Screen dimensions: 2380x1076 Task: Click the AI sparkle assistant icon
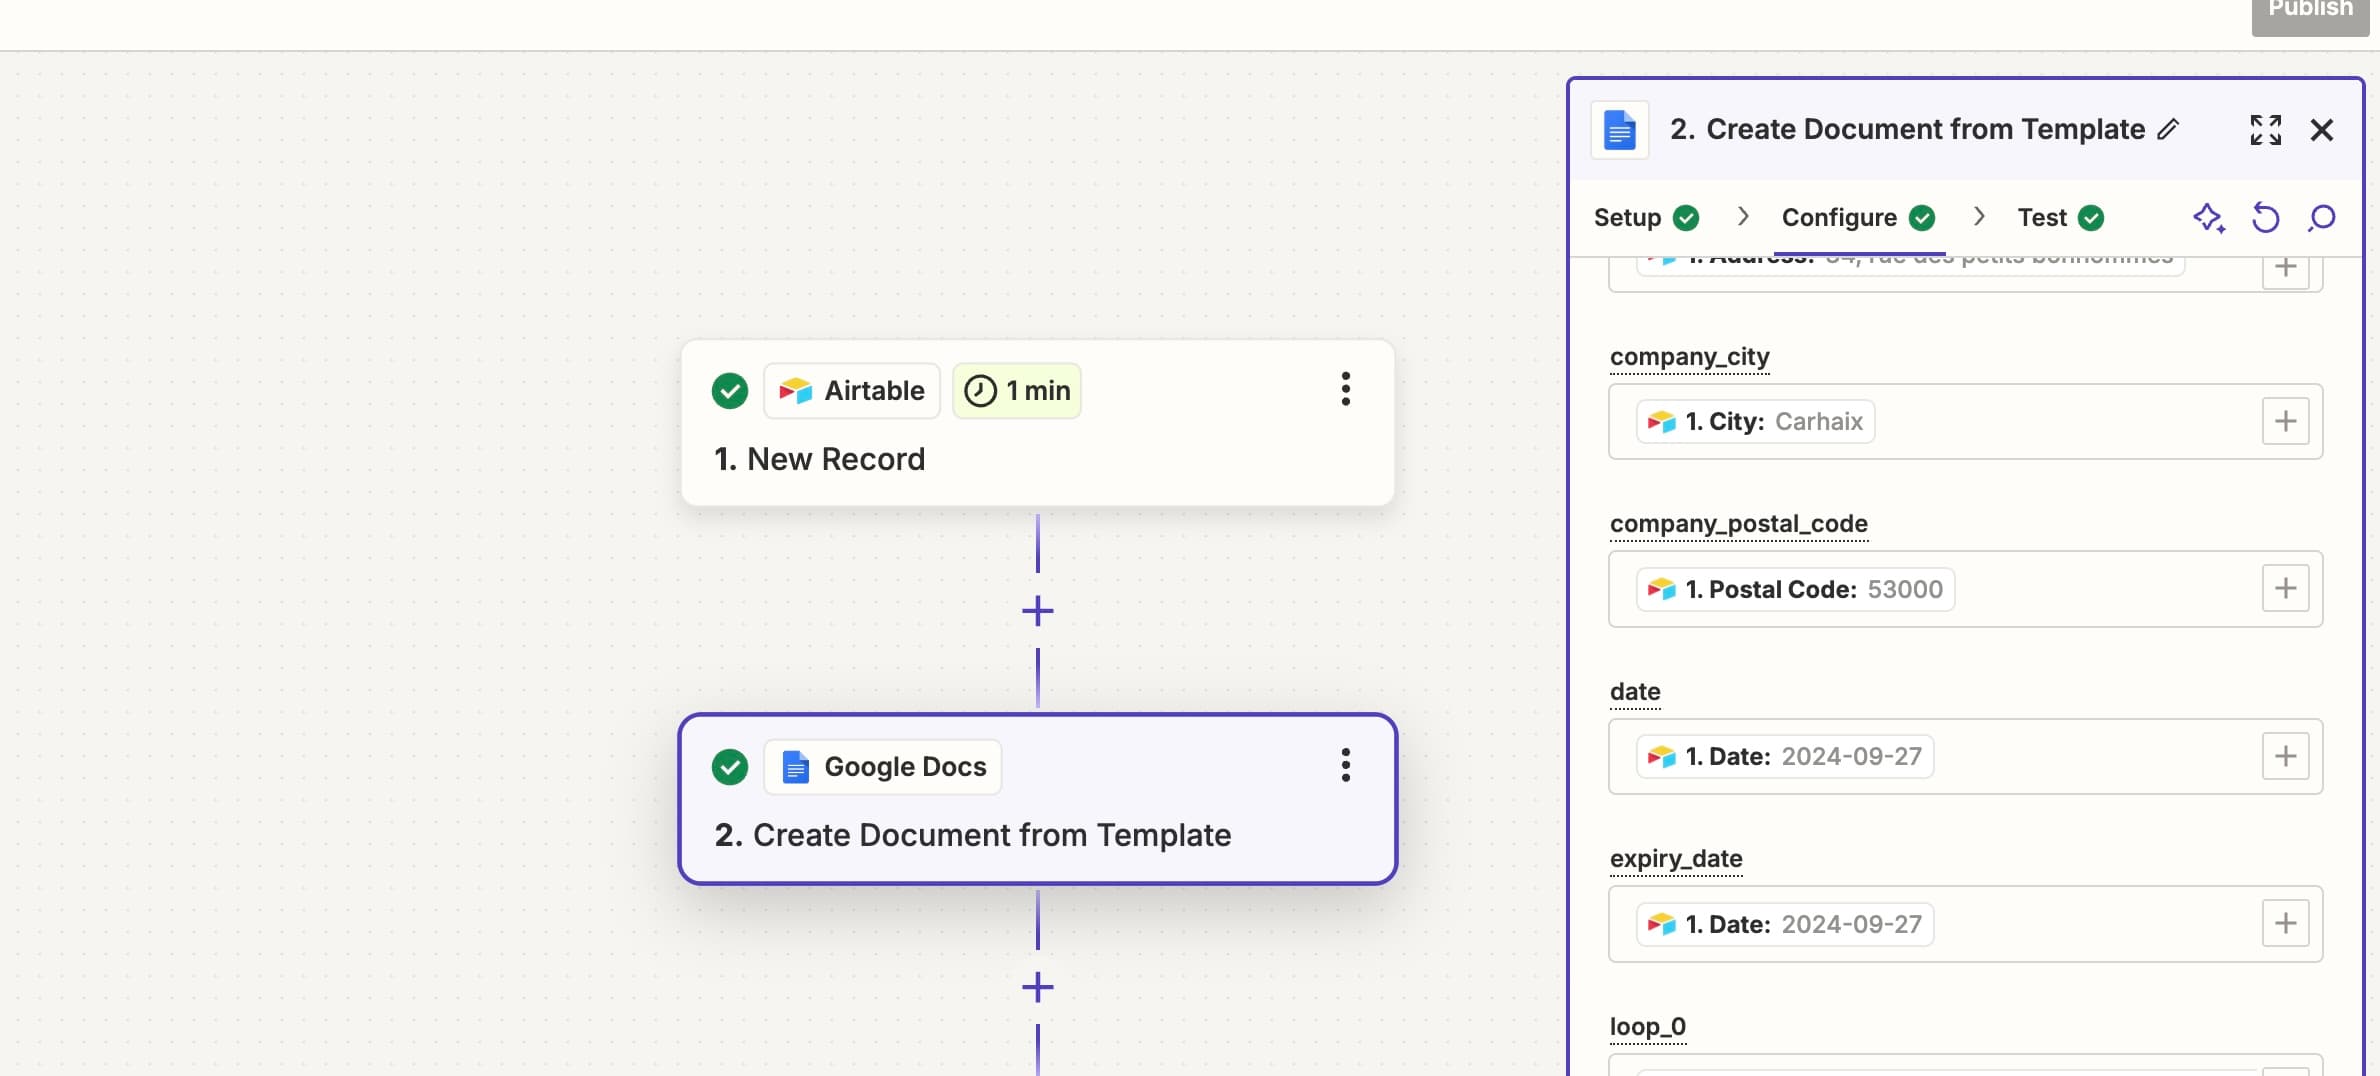(x=2208, y=217)
